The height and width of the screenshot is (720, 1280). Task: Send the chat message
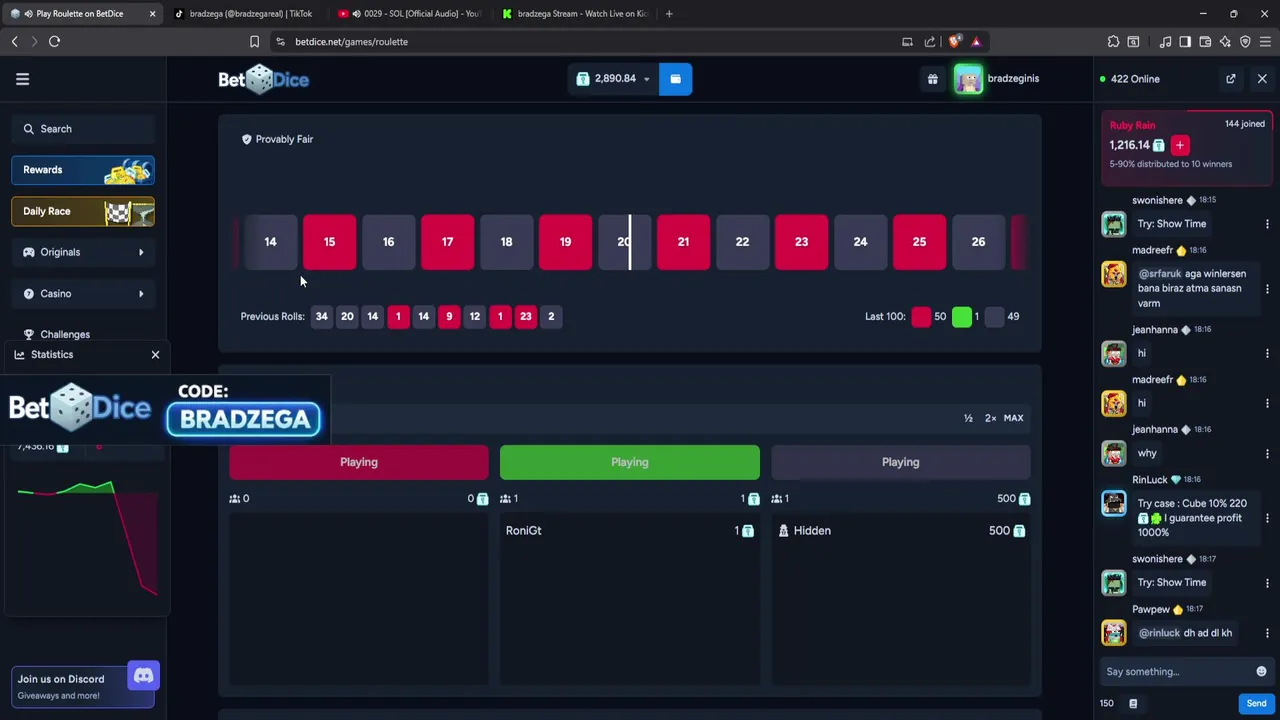coord(1256,703)
